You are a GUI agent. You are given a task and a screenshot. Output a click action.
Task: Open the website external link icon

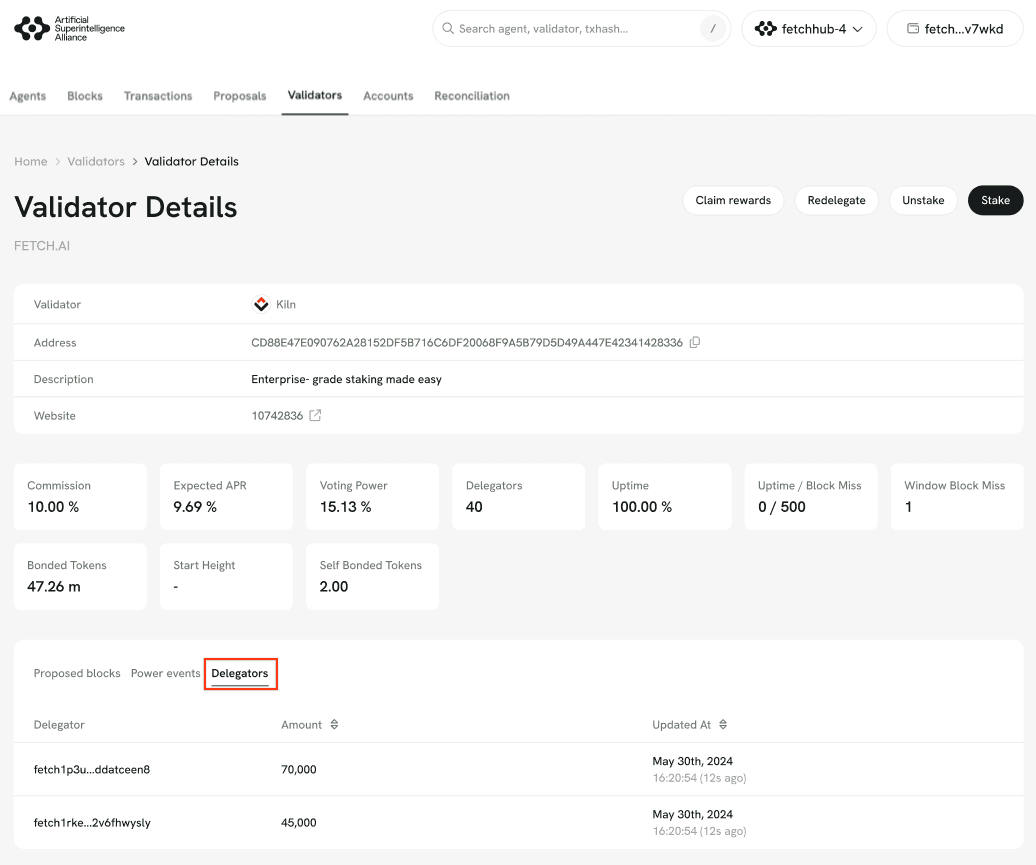click(x=315, y=416)
